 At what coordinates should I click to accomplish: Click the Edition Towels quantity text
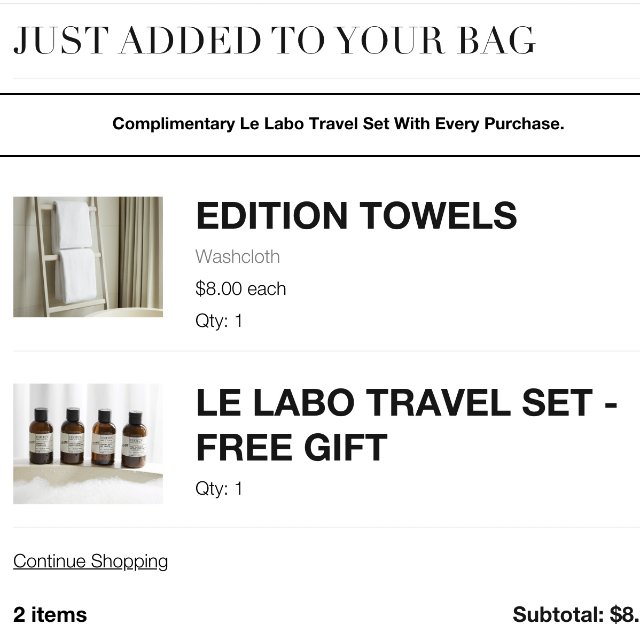click(219, 321)
